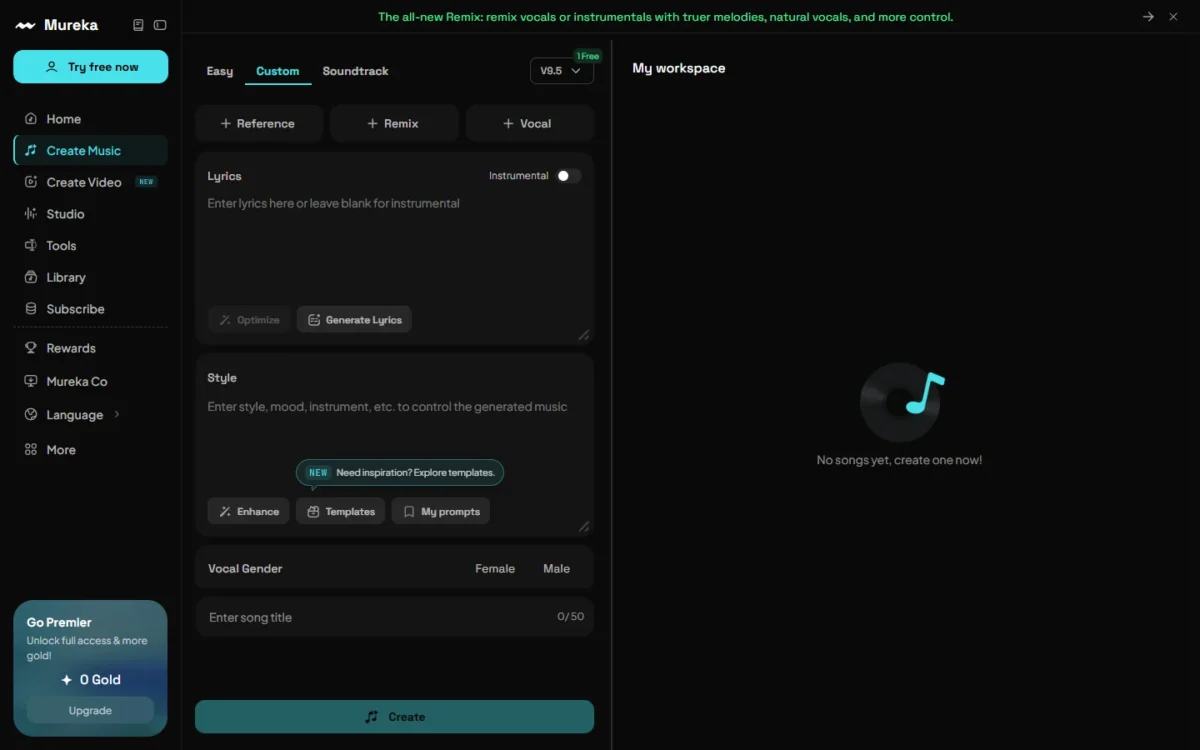Click the Rewards trophy icon
The height and width of the screenshot is (750, 1200).
pos(31,348)
